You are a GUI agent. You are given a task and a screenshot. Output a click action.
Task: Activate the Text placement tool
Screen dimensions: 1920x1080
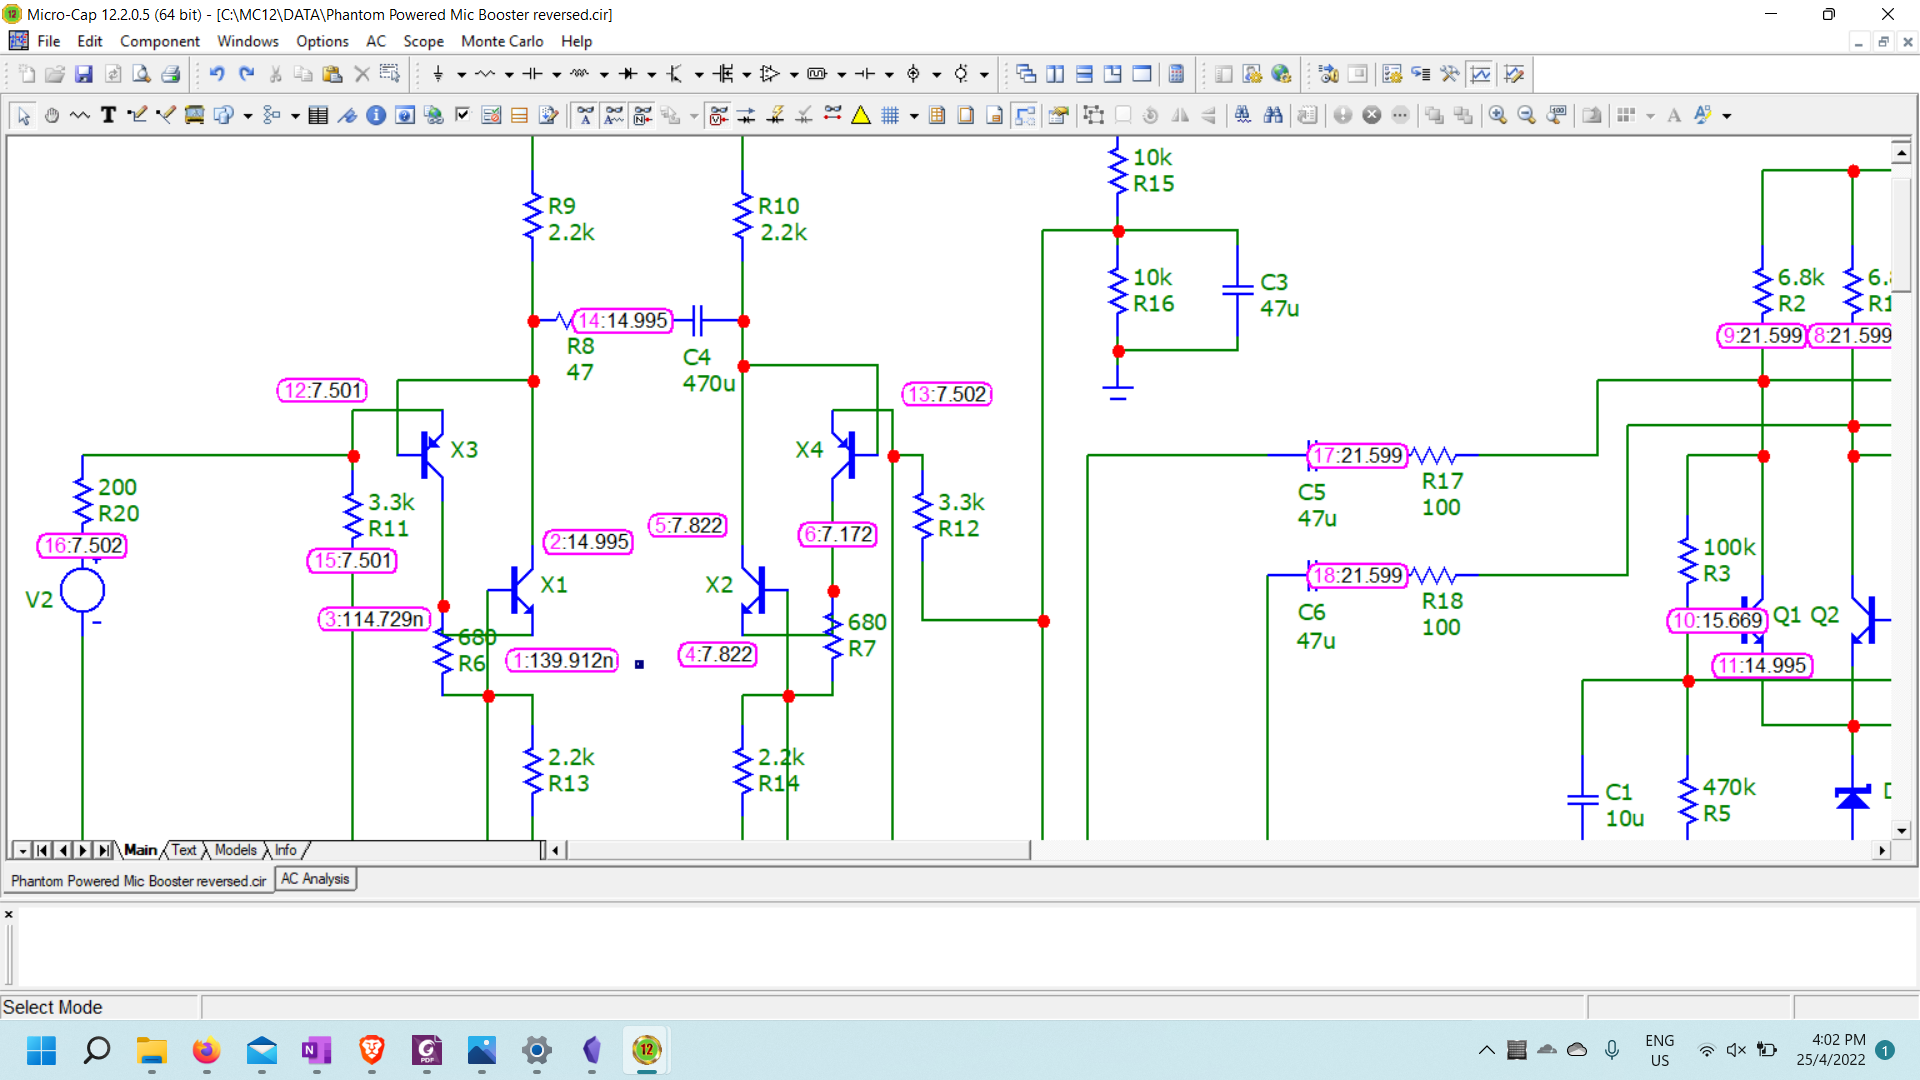pyautogui.click(x=108, y=115)
